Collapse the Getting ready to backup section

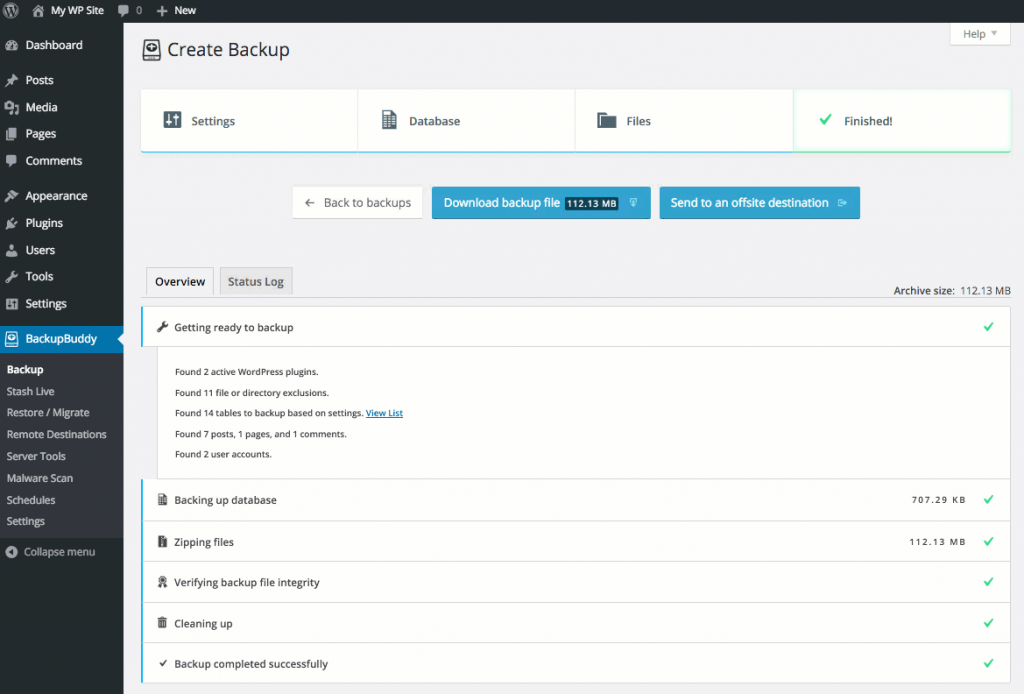click(x=233, y=327)
